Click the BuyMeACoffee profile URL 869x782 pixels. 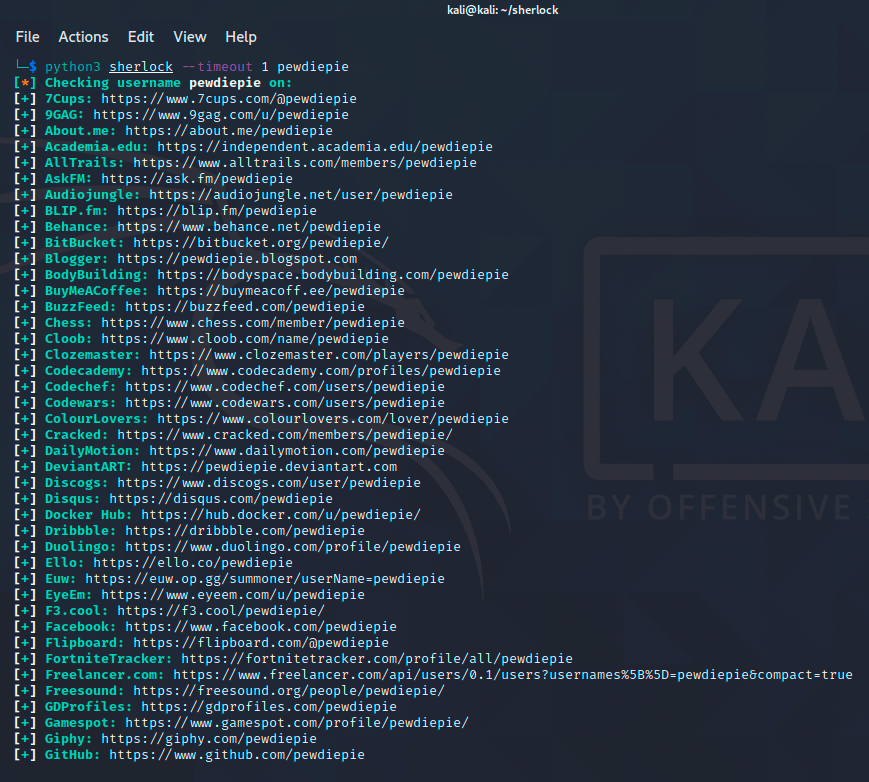[280, 291]
